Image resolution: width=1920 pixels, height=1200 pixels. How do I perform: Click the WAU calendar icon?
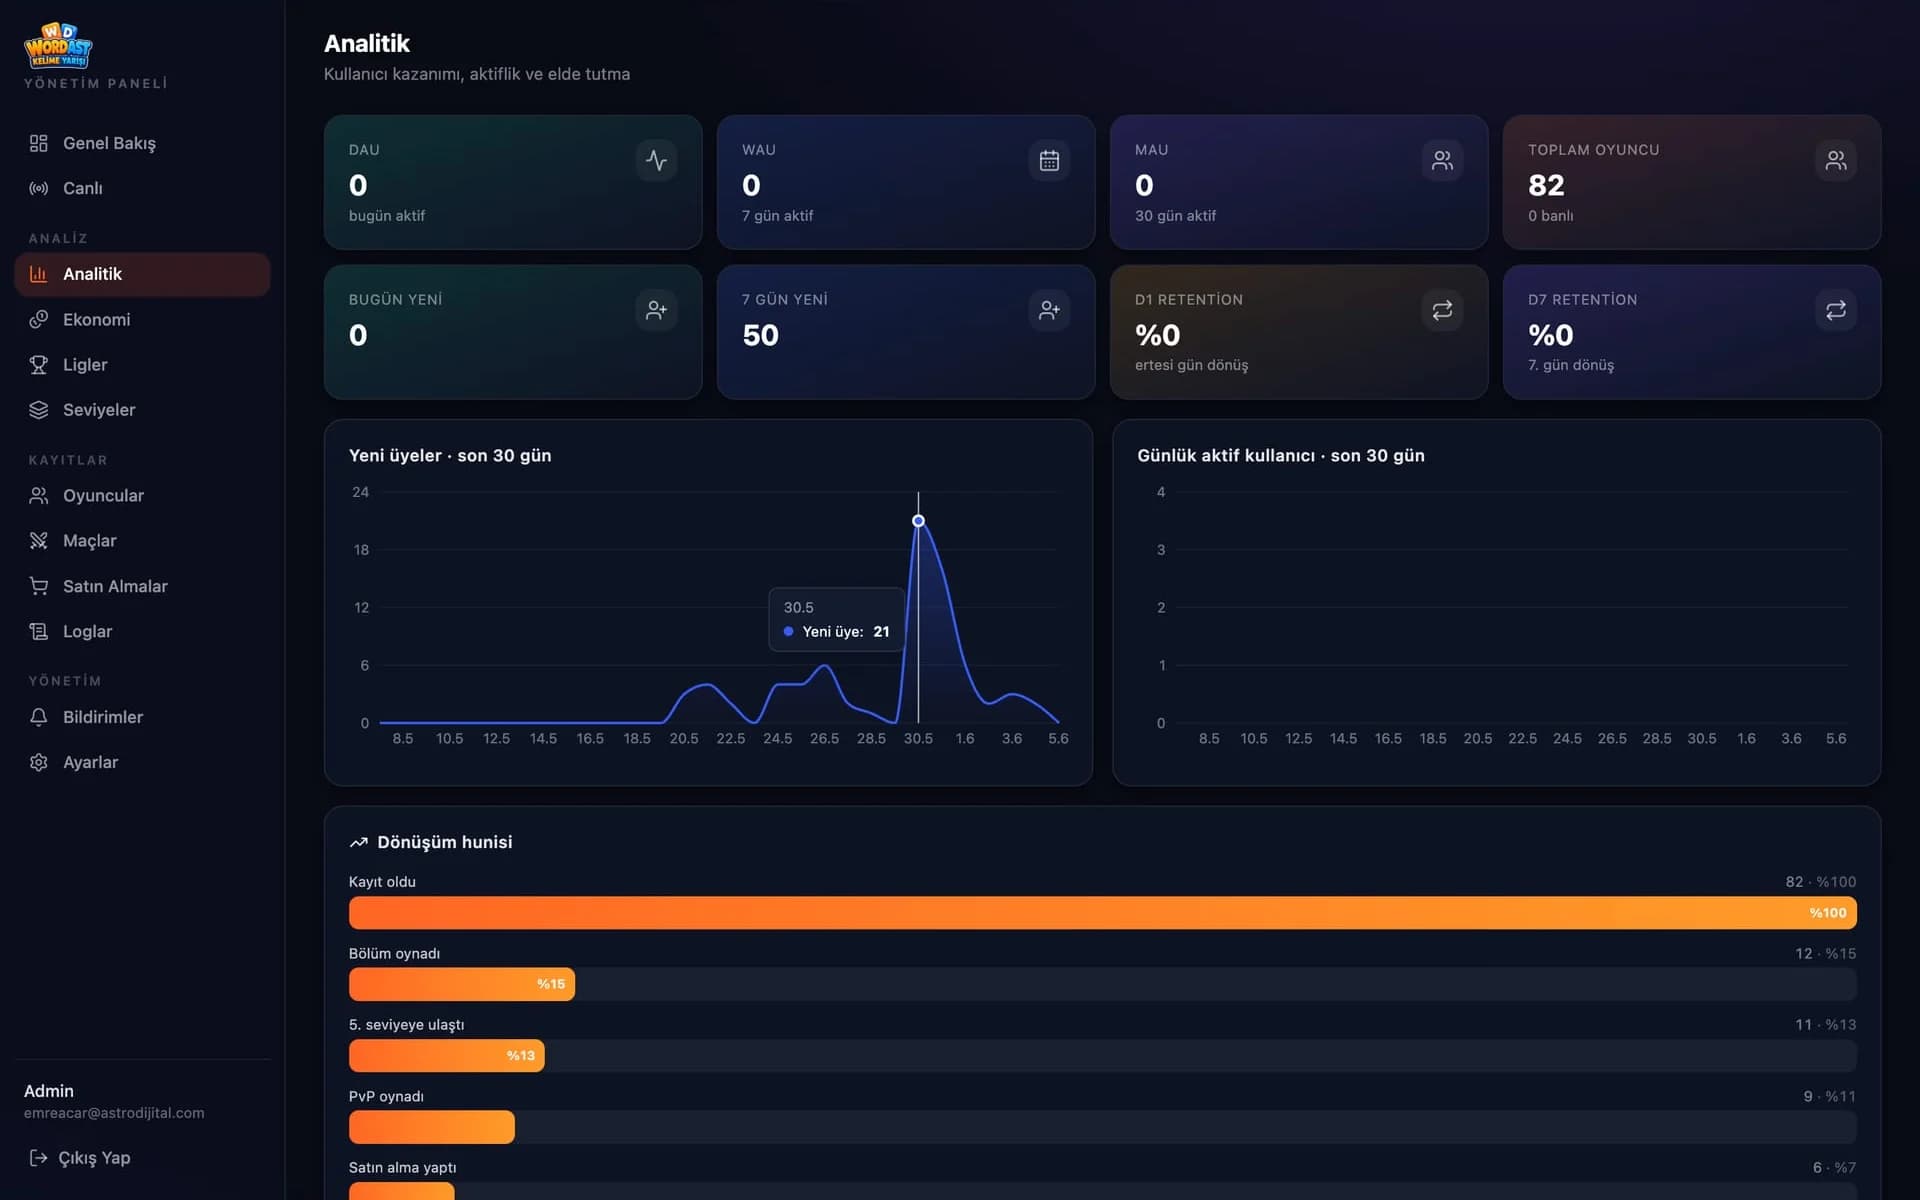(x=1049, y=160)
